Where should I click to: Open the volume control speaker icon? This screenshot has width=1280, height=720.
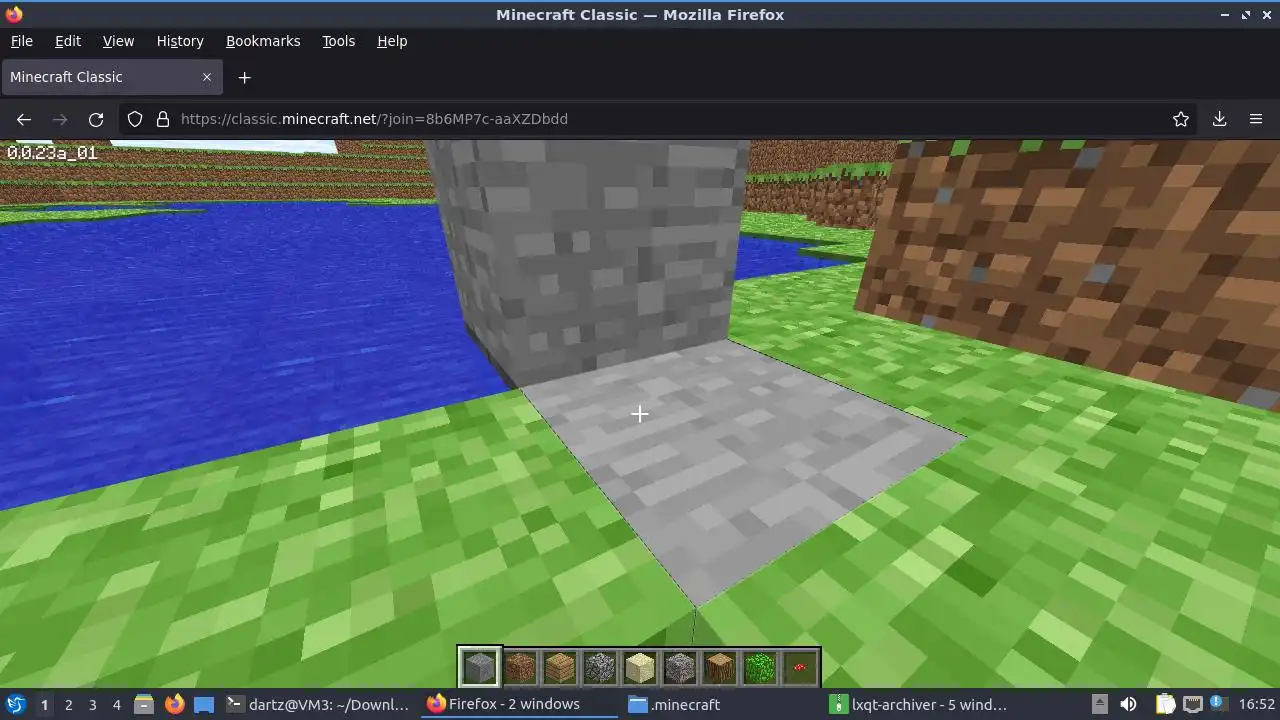[1128, 704]
